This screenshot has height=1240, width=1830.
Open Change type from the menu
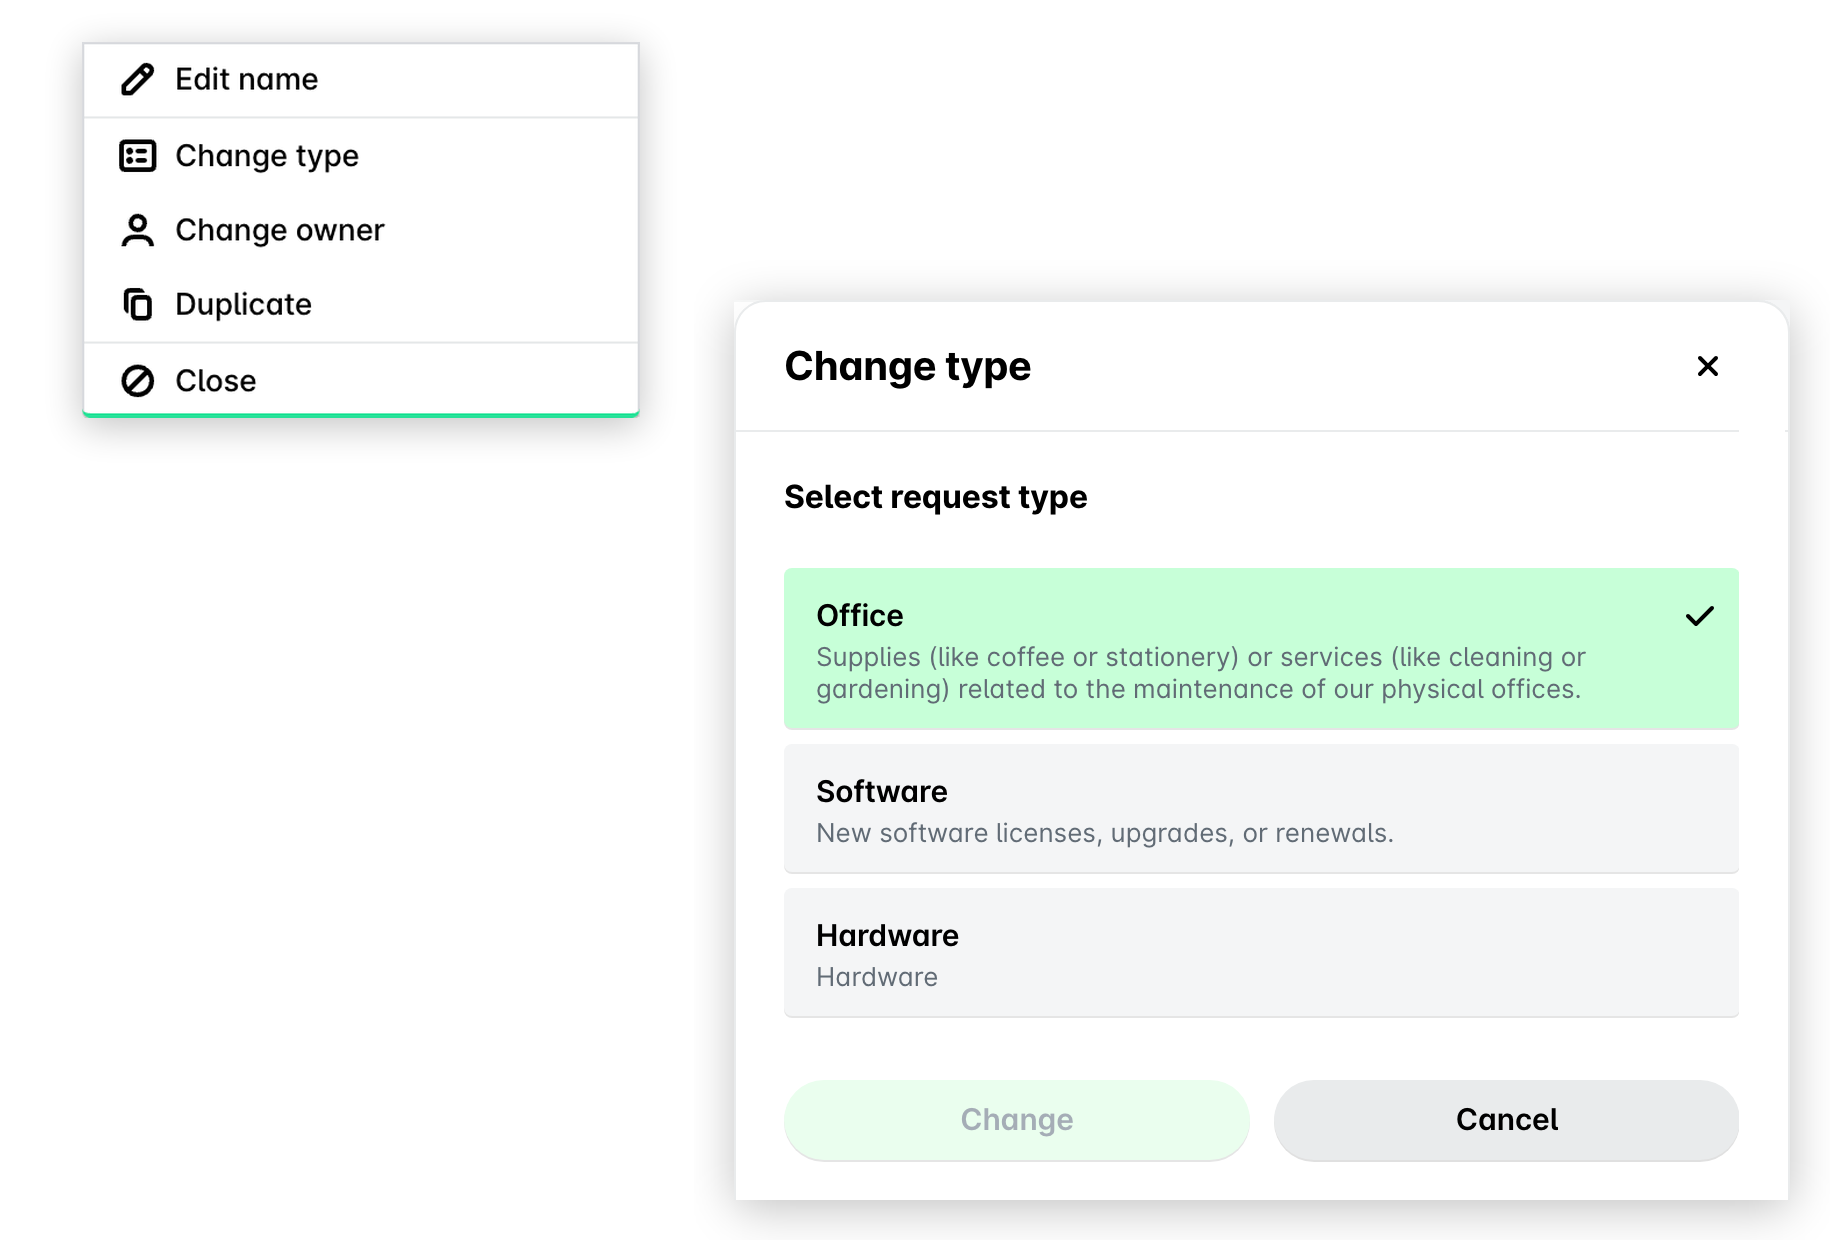pos(361,156)
